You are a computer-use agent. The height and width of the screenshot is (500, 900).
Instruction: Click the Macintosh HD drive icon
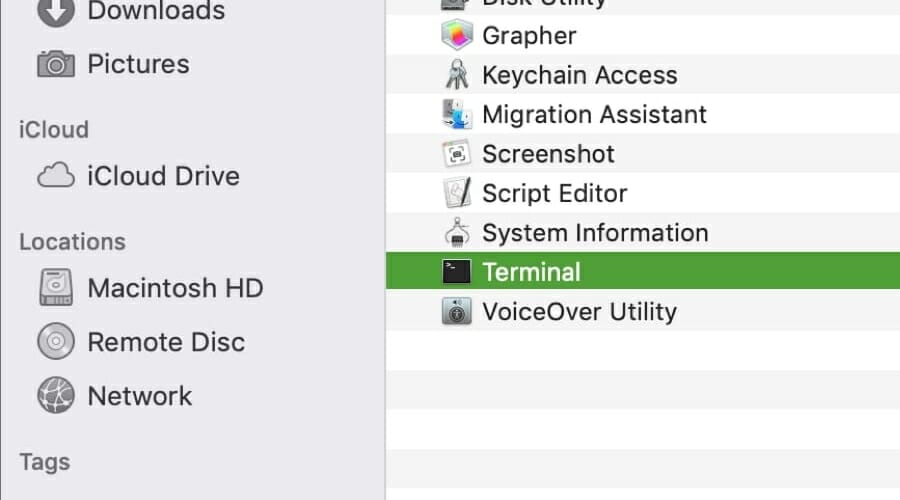click(x=56, y=289)
